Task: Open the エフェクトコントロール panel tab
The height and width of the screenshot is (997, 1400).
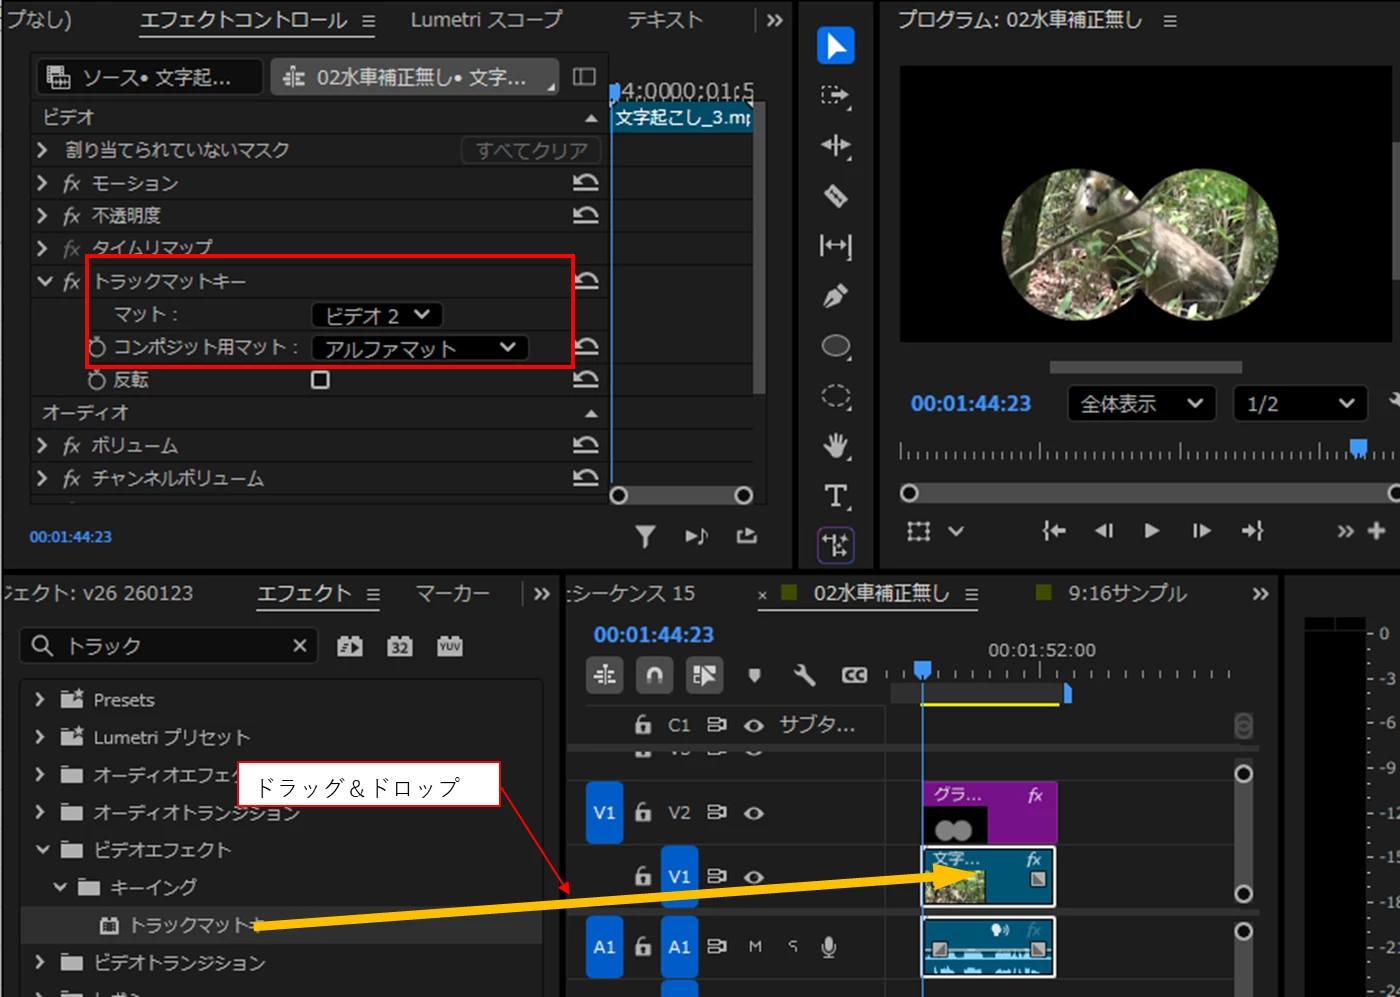Action: [x=244, y=20]
